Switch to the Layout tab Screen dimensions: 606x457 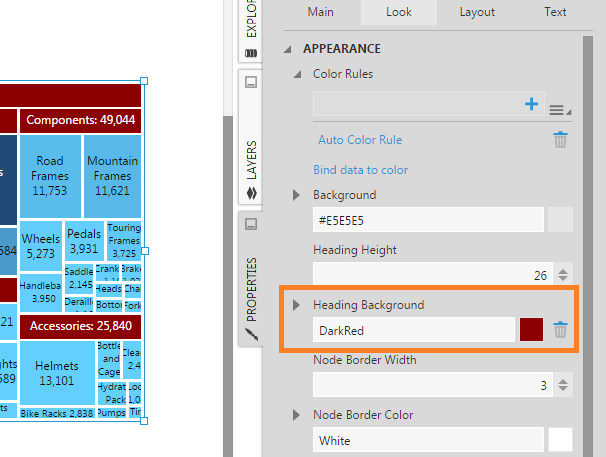click(477, 12)
